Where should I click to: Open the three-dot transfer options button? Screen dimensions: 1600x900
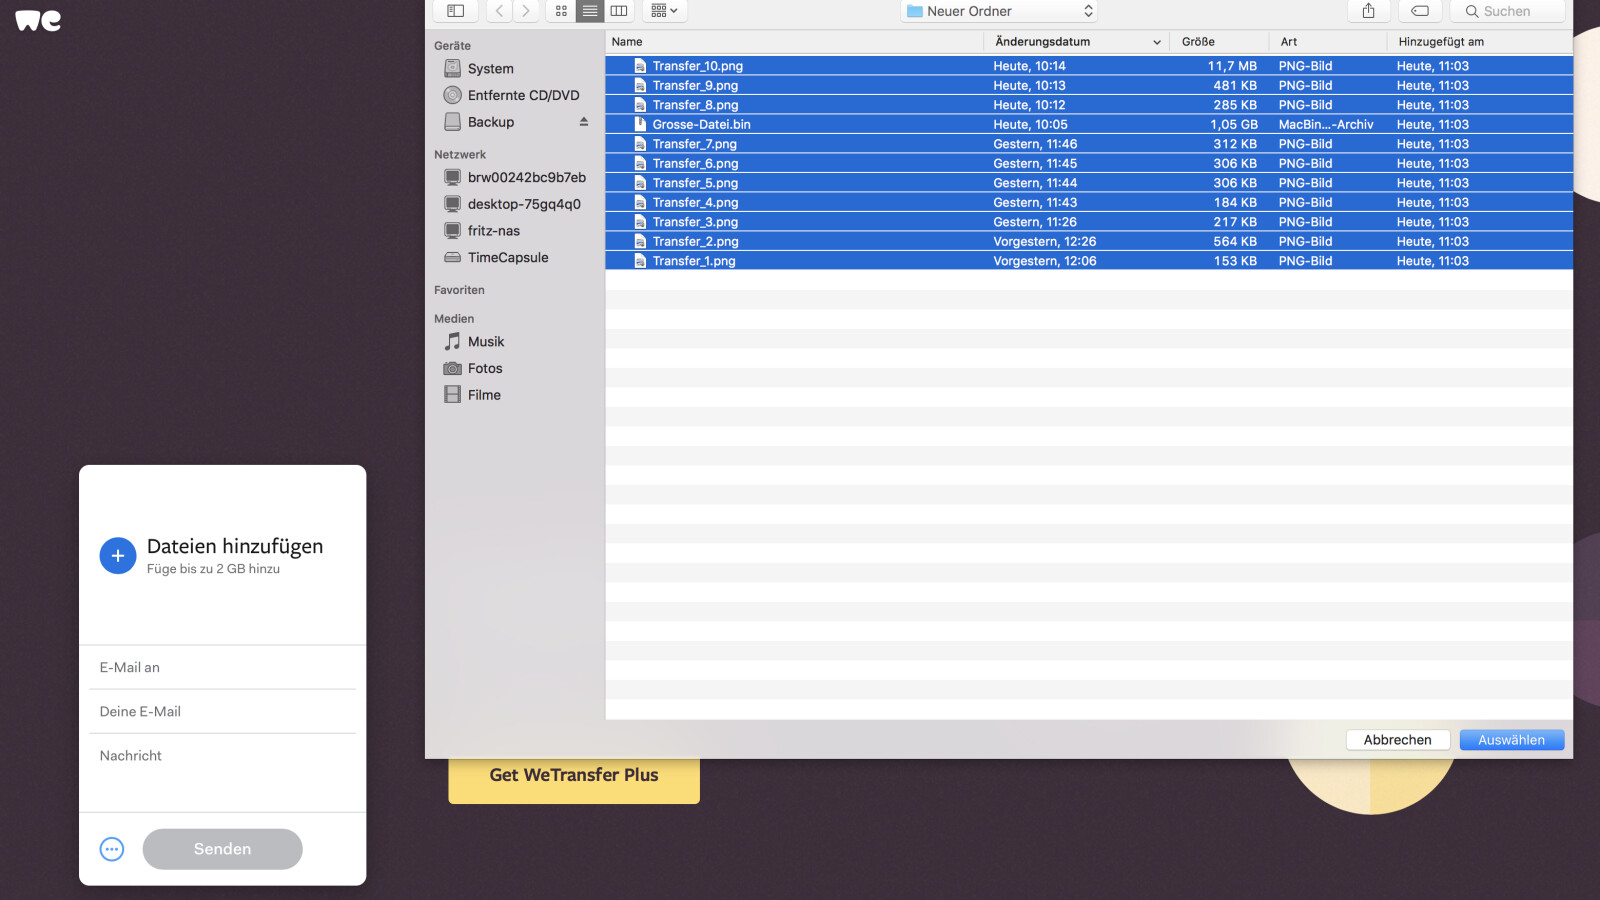[112, 849]
